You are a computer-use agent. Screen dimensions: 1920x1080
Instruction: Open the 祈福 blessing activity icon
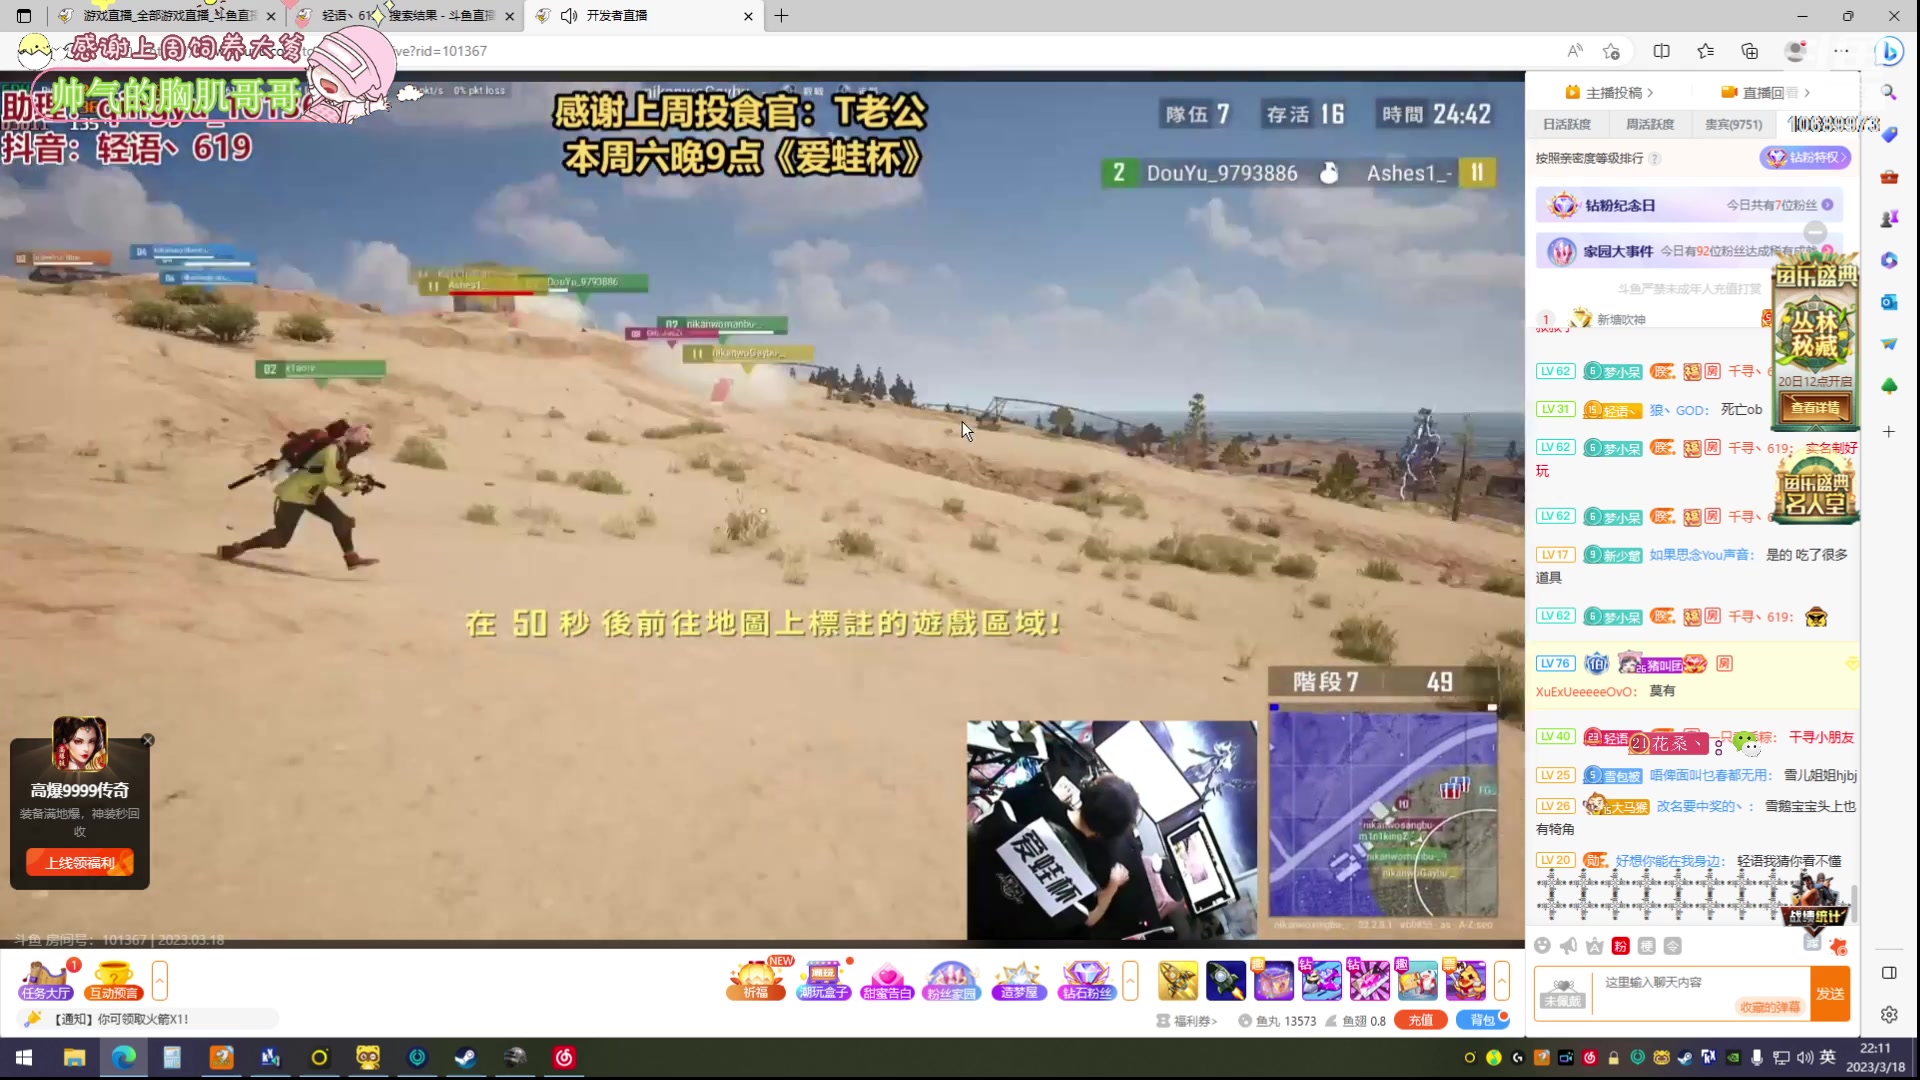coord(756,980)
